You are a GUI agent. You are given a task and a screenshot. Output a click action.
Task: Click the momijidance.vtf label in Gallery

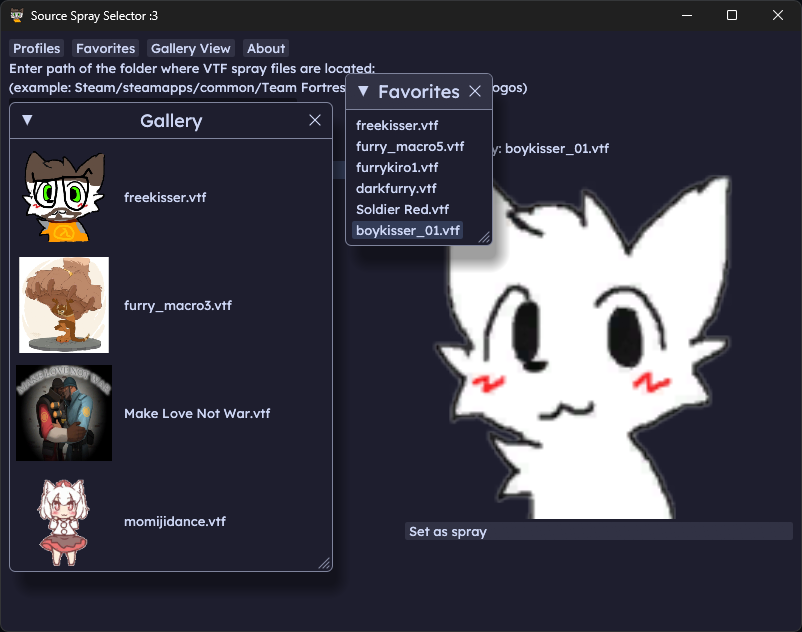click(175, 522)
